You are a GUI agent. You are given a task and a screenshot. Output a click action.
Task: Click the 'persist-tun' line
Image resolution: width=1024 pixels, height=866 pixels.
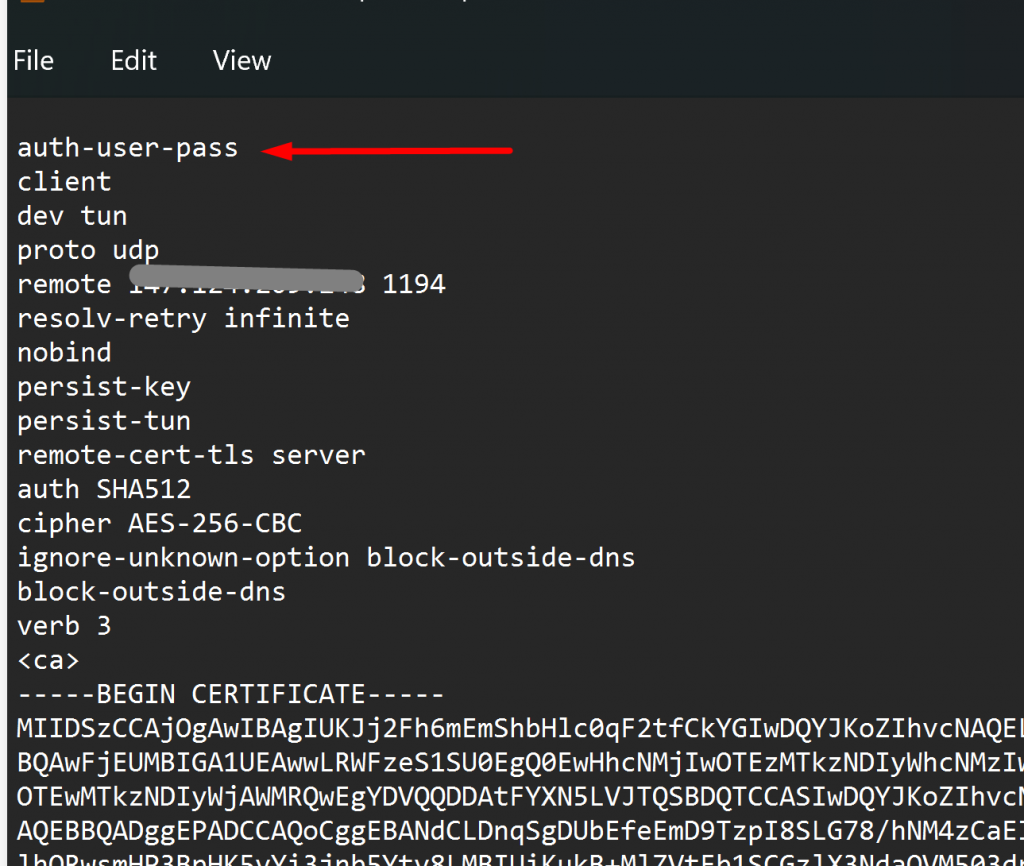tap(104, 421)
